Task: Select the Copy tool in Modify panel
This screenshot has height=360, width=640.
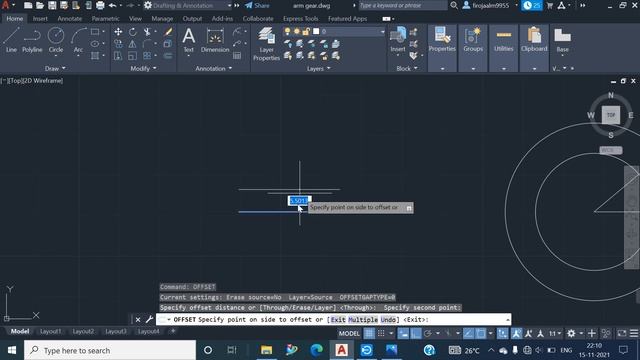Action: [118, 44]
